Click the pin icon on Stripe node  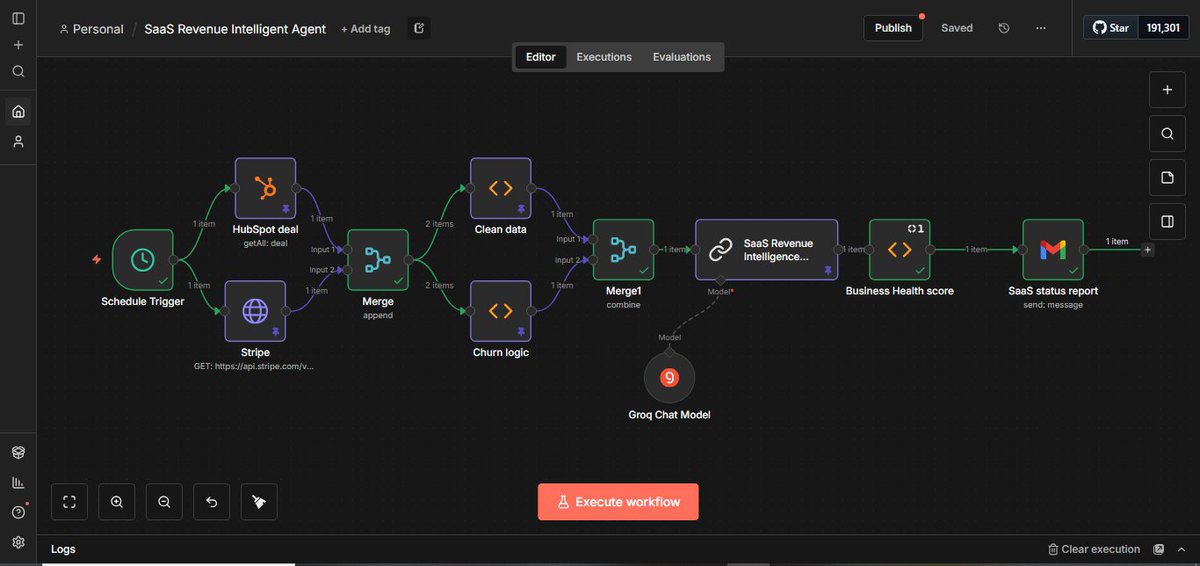(x=276, y=332)
